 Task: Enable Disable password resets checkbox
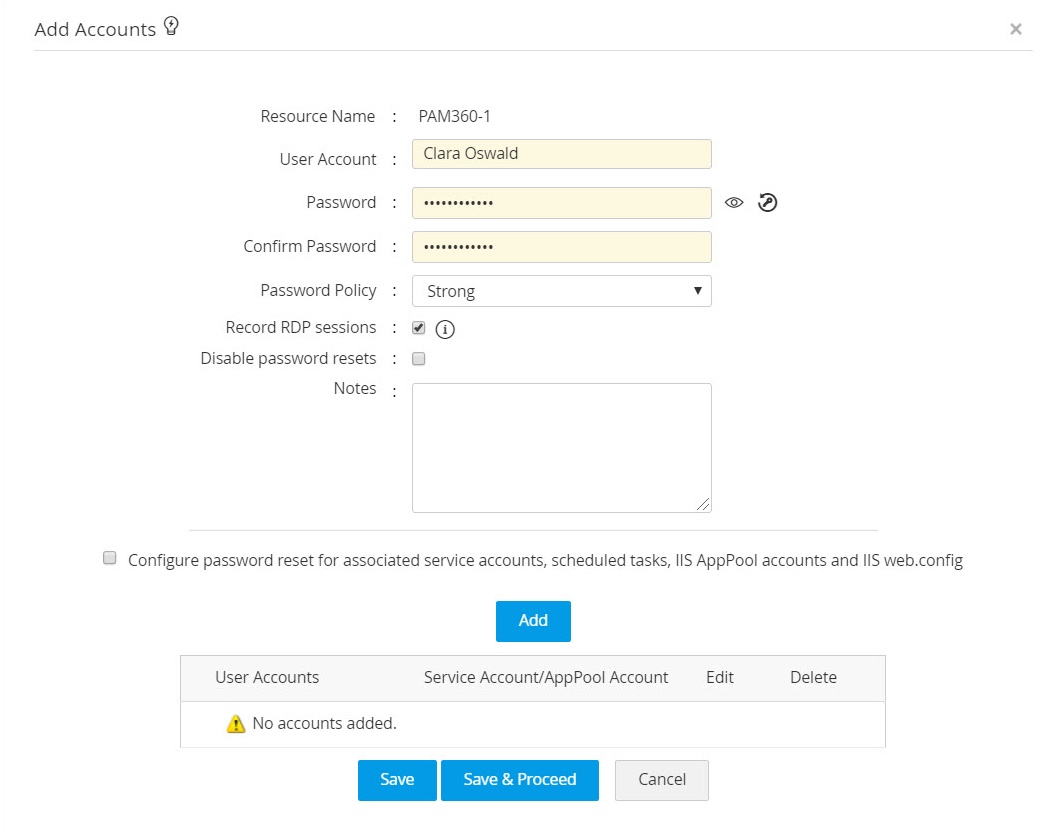click(419, 359)
